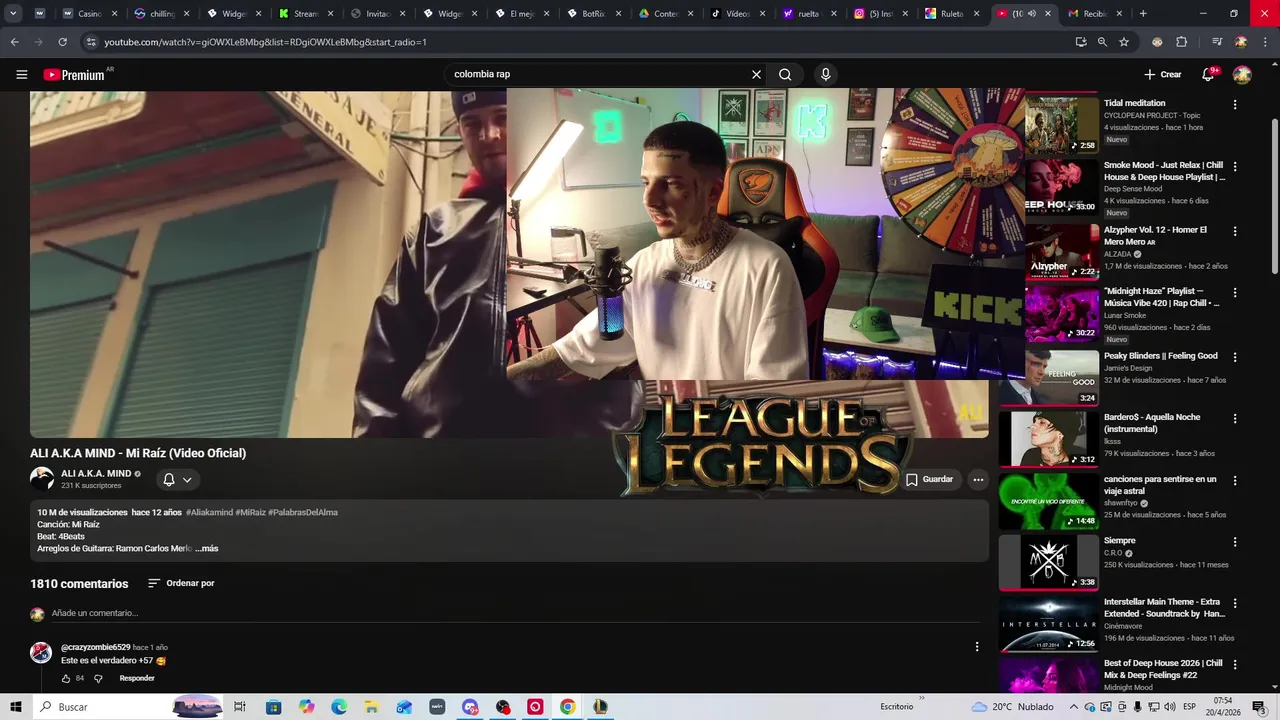Open Interstellar Main Theme video title
This screenshot has width=1280, height=720.
(1164, 608)
